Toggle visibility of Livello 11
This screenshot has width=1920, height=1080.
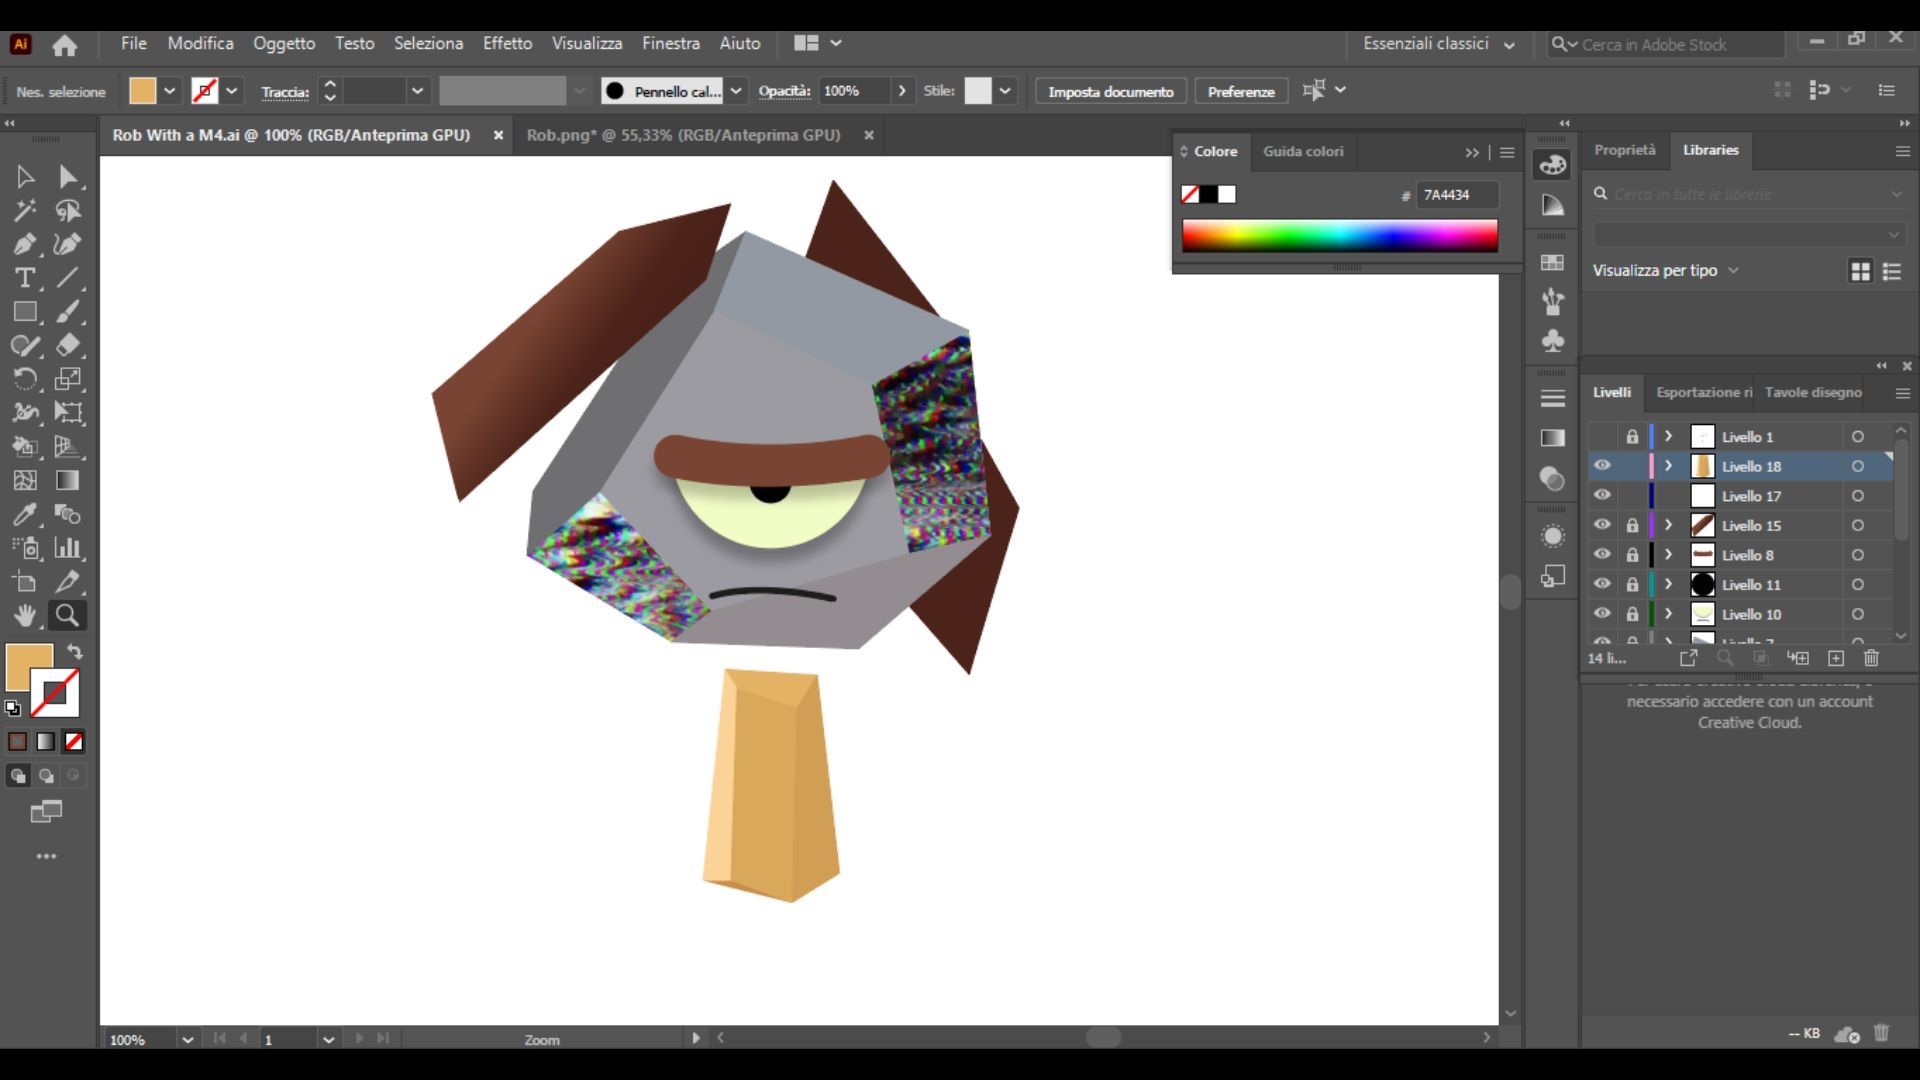(1602, 584)
